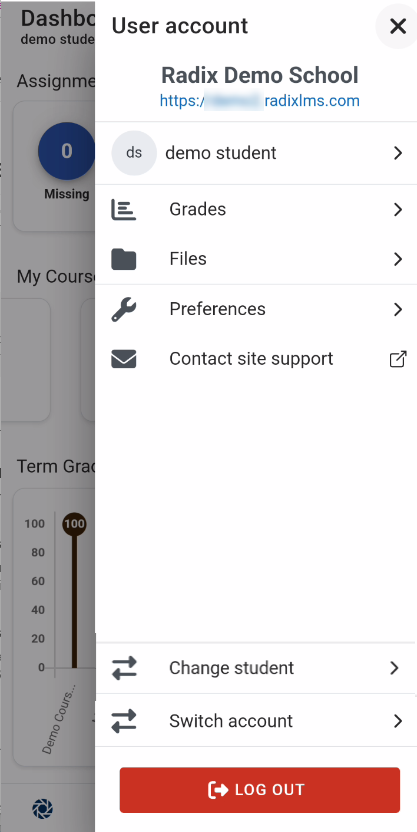Image resolution: width=417 pixels, height=832 pixels.
Task: Select the Change student option
Action: click(x=256, y=668)
